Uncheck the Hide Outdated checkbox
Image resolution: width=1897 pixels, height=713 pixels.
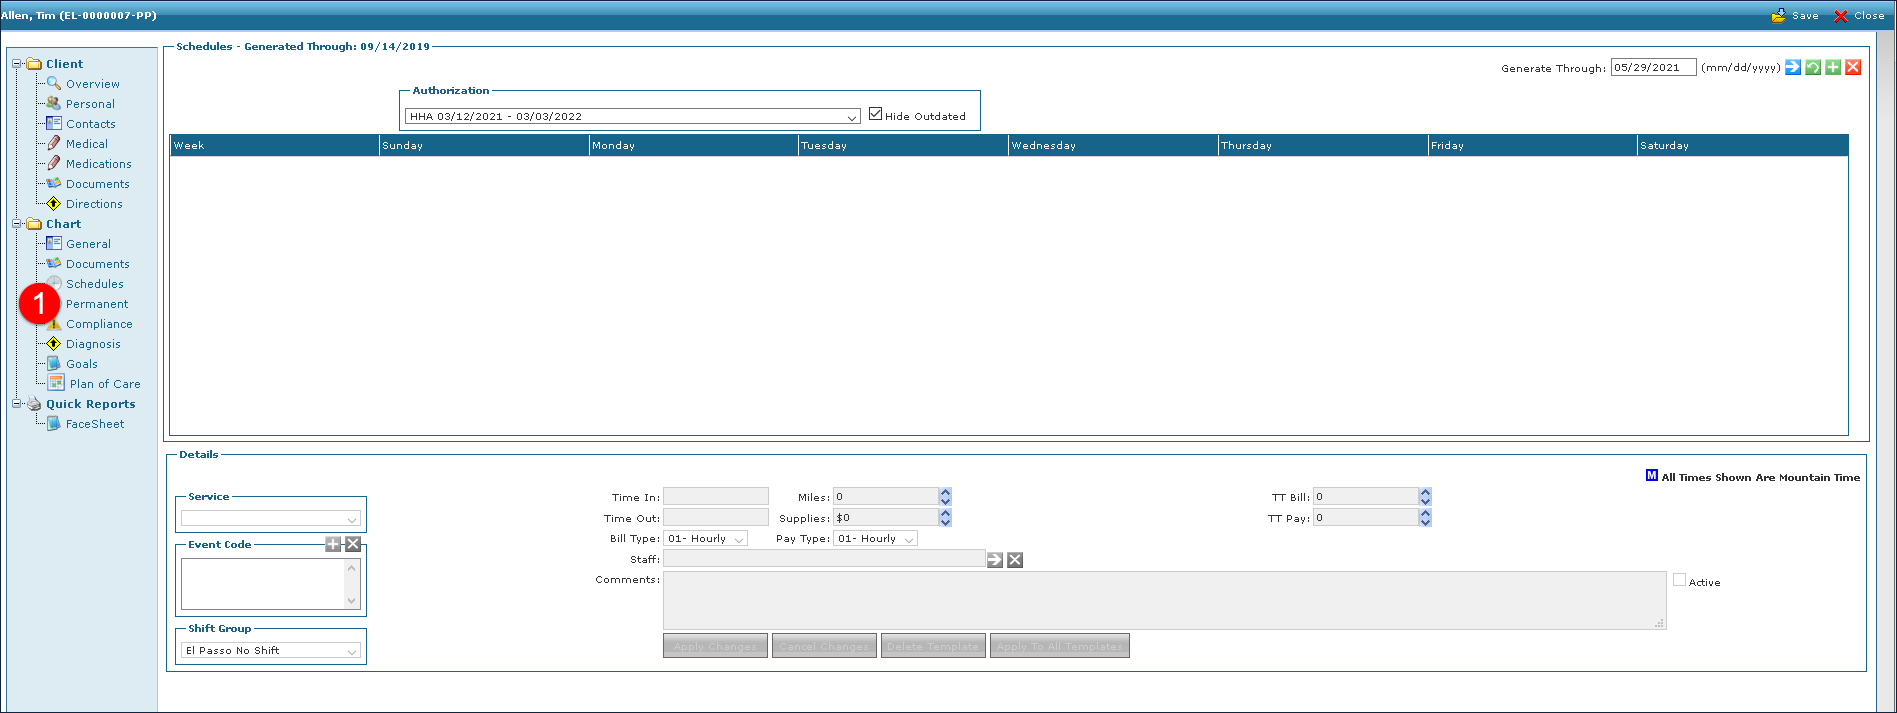coord(876,114)
